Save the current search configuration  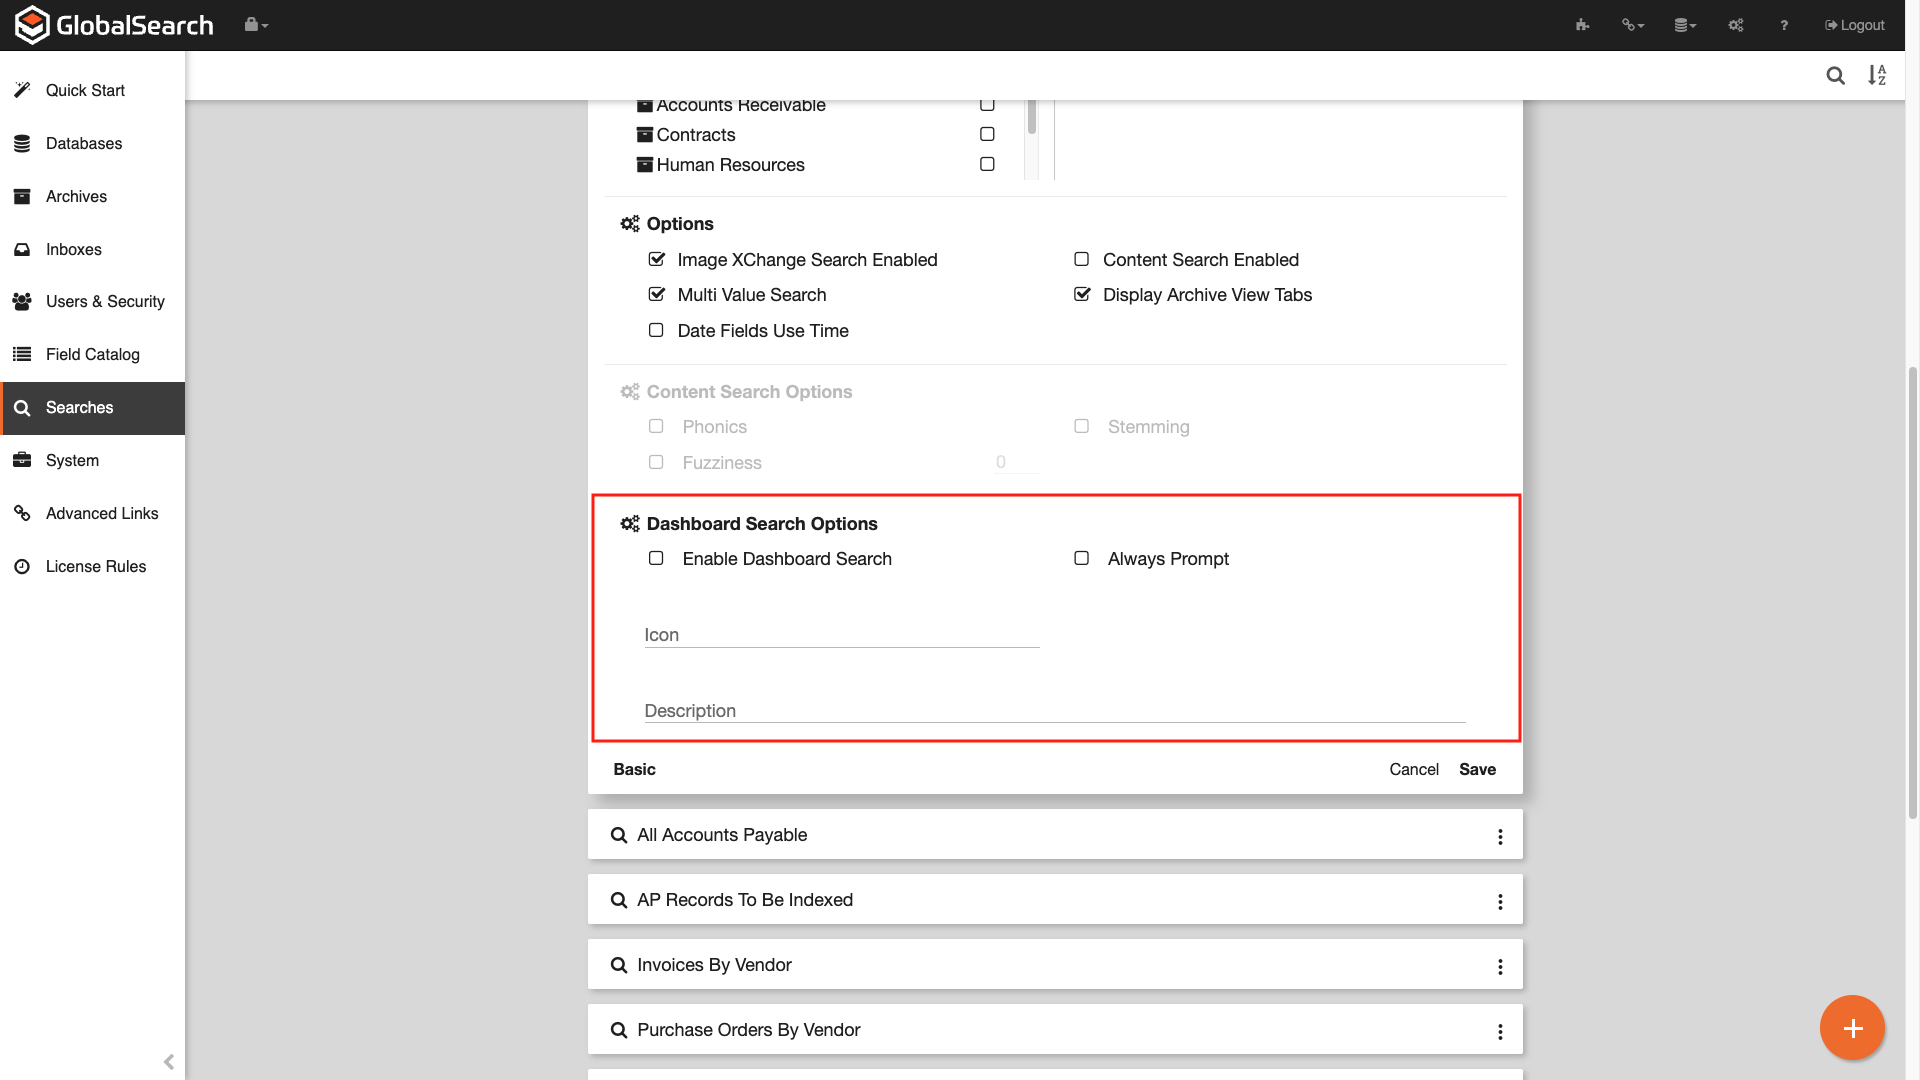[1477, 770]
